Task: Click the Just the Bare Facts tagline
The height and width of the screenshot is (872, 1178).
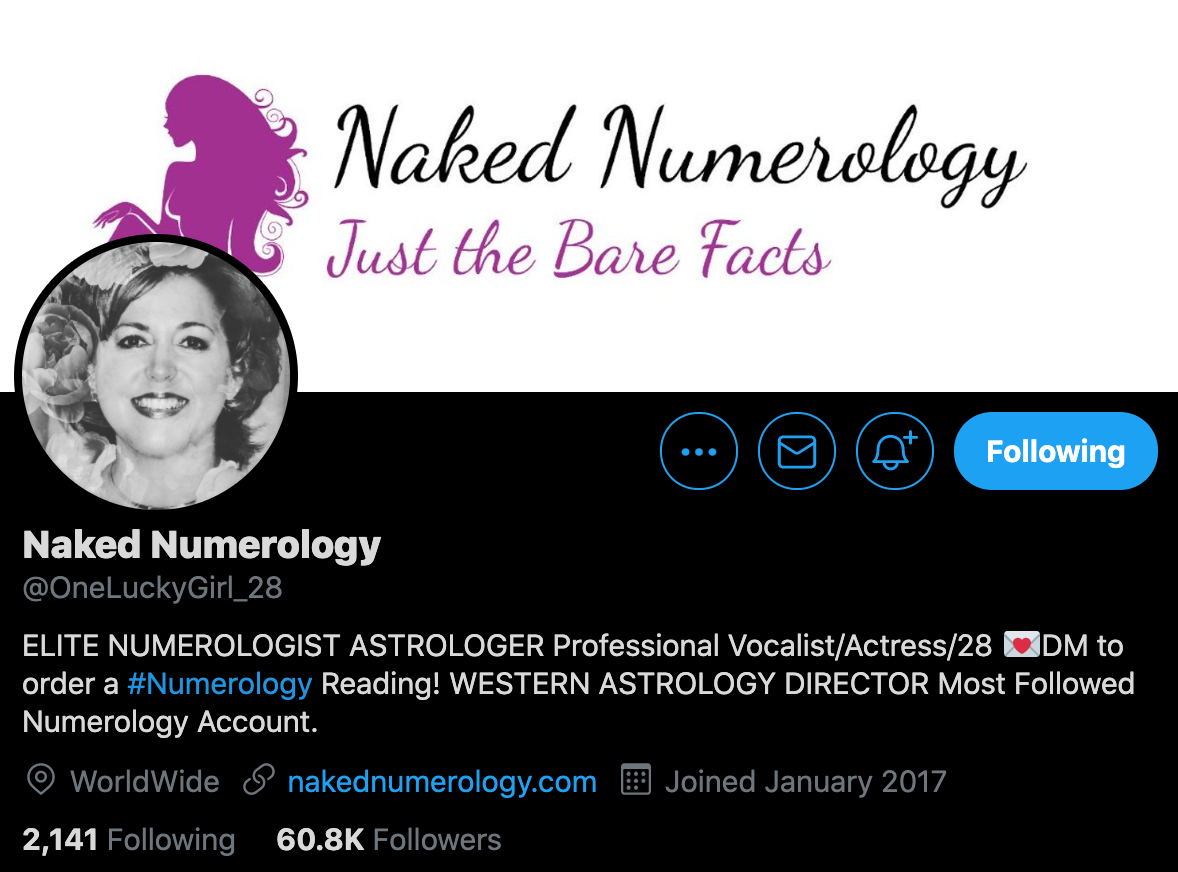Action: [578, 249]
